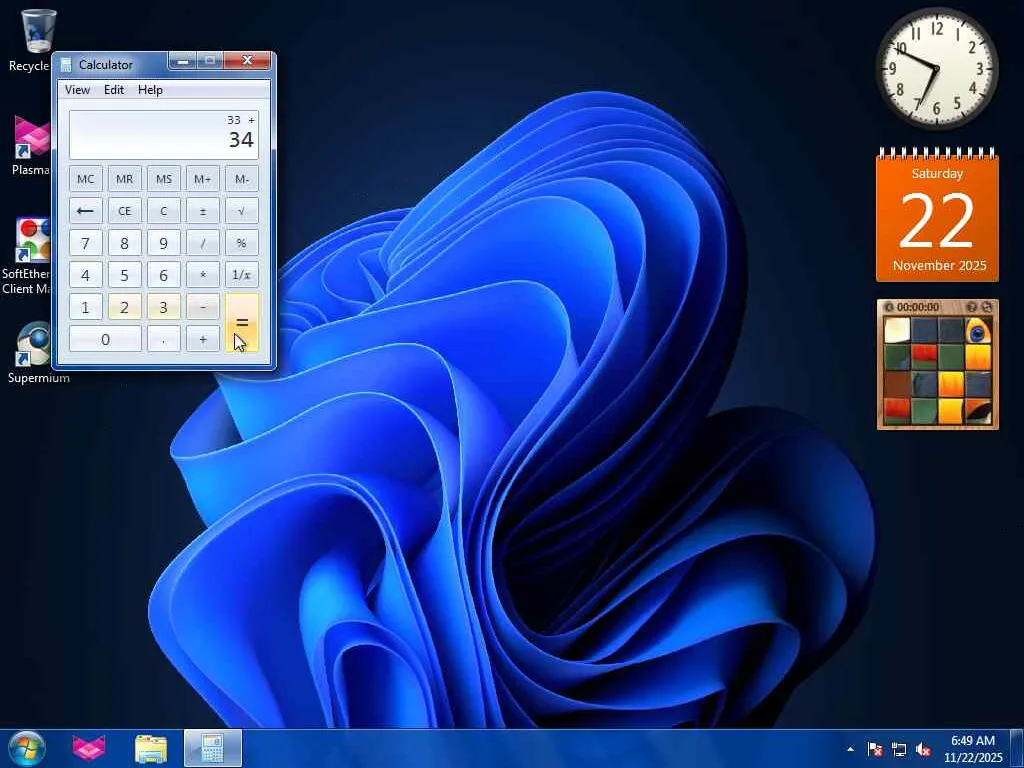This screenshot has width=1024, height=768.
Task: Click the 3 digit button
Action: (164, 307)
